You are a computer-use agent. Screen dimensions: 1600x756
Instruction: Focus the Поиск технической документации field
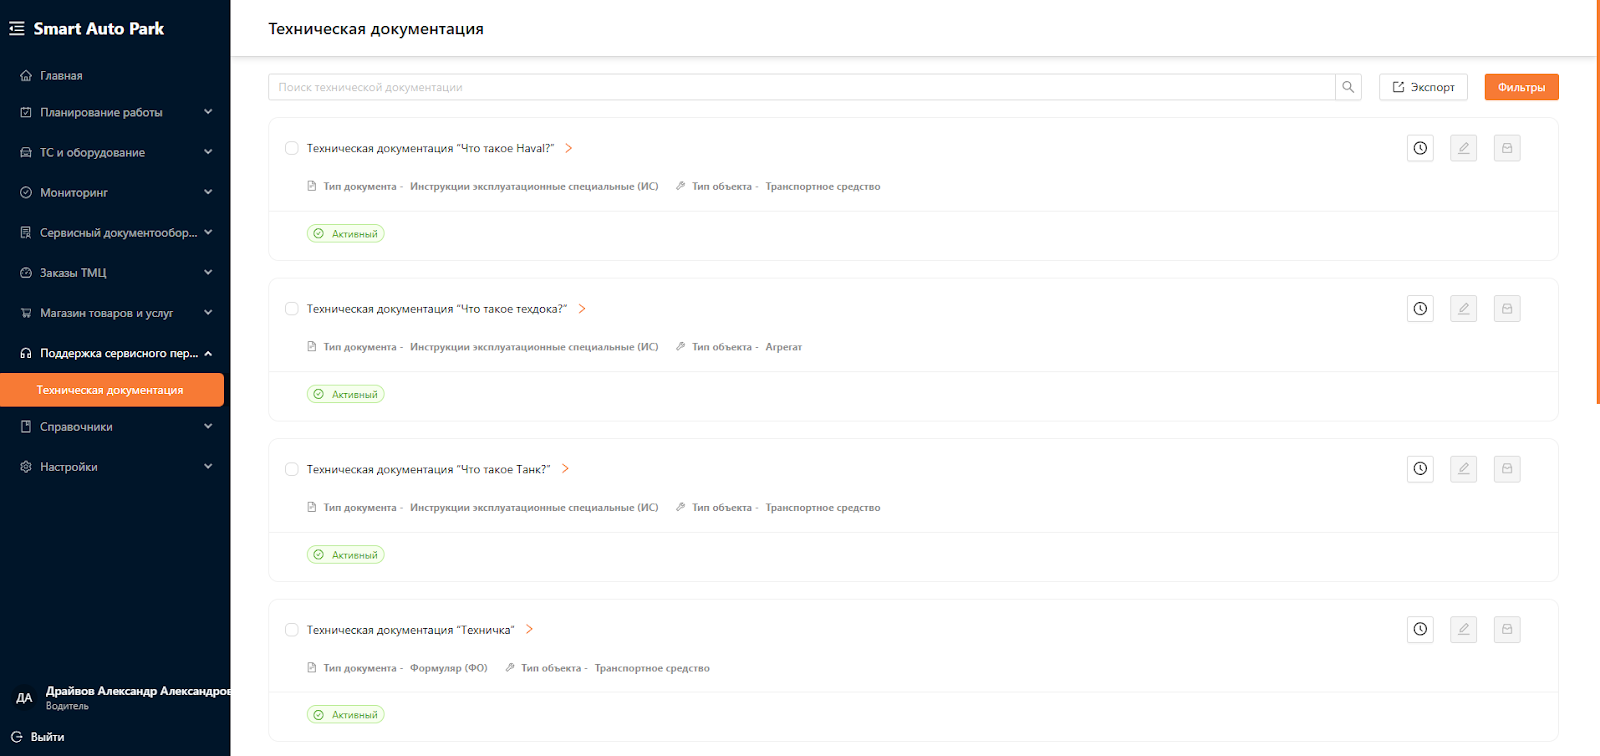802,87
